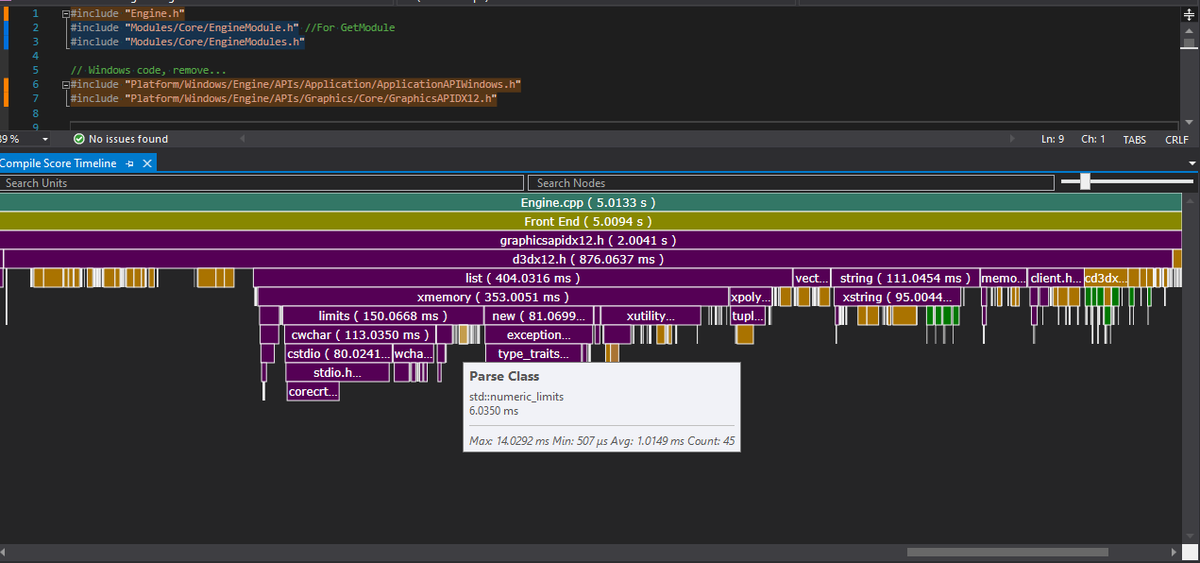Click the Modules/Core/EngineModule.h include line
This screenshot has height=563, width=1200.
[x=186, y=28]
